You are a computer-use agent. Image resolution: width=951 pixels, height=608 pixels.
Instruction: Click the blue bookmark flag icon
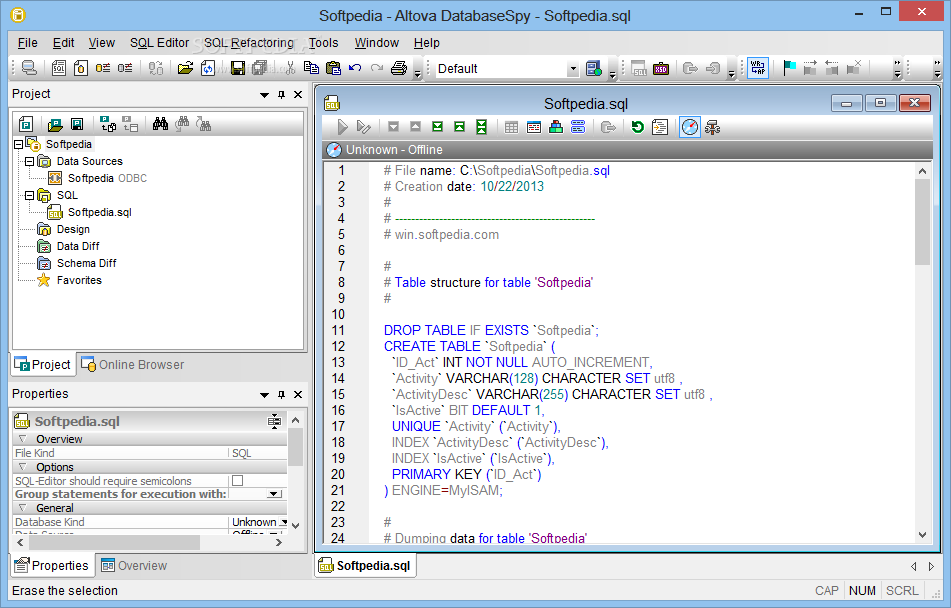pyautogui.click(x=789, y=68)
